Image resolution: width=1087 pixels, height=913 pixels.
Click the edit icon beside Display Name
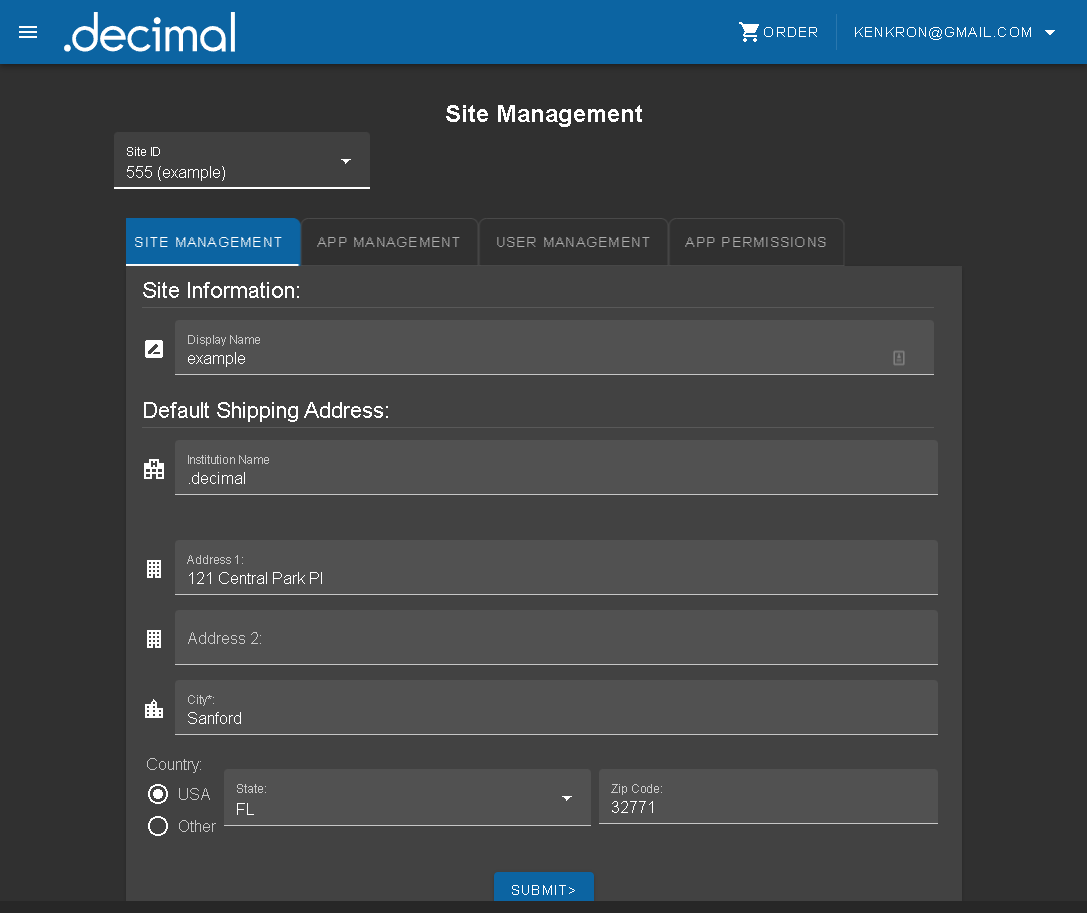[154, 349]
